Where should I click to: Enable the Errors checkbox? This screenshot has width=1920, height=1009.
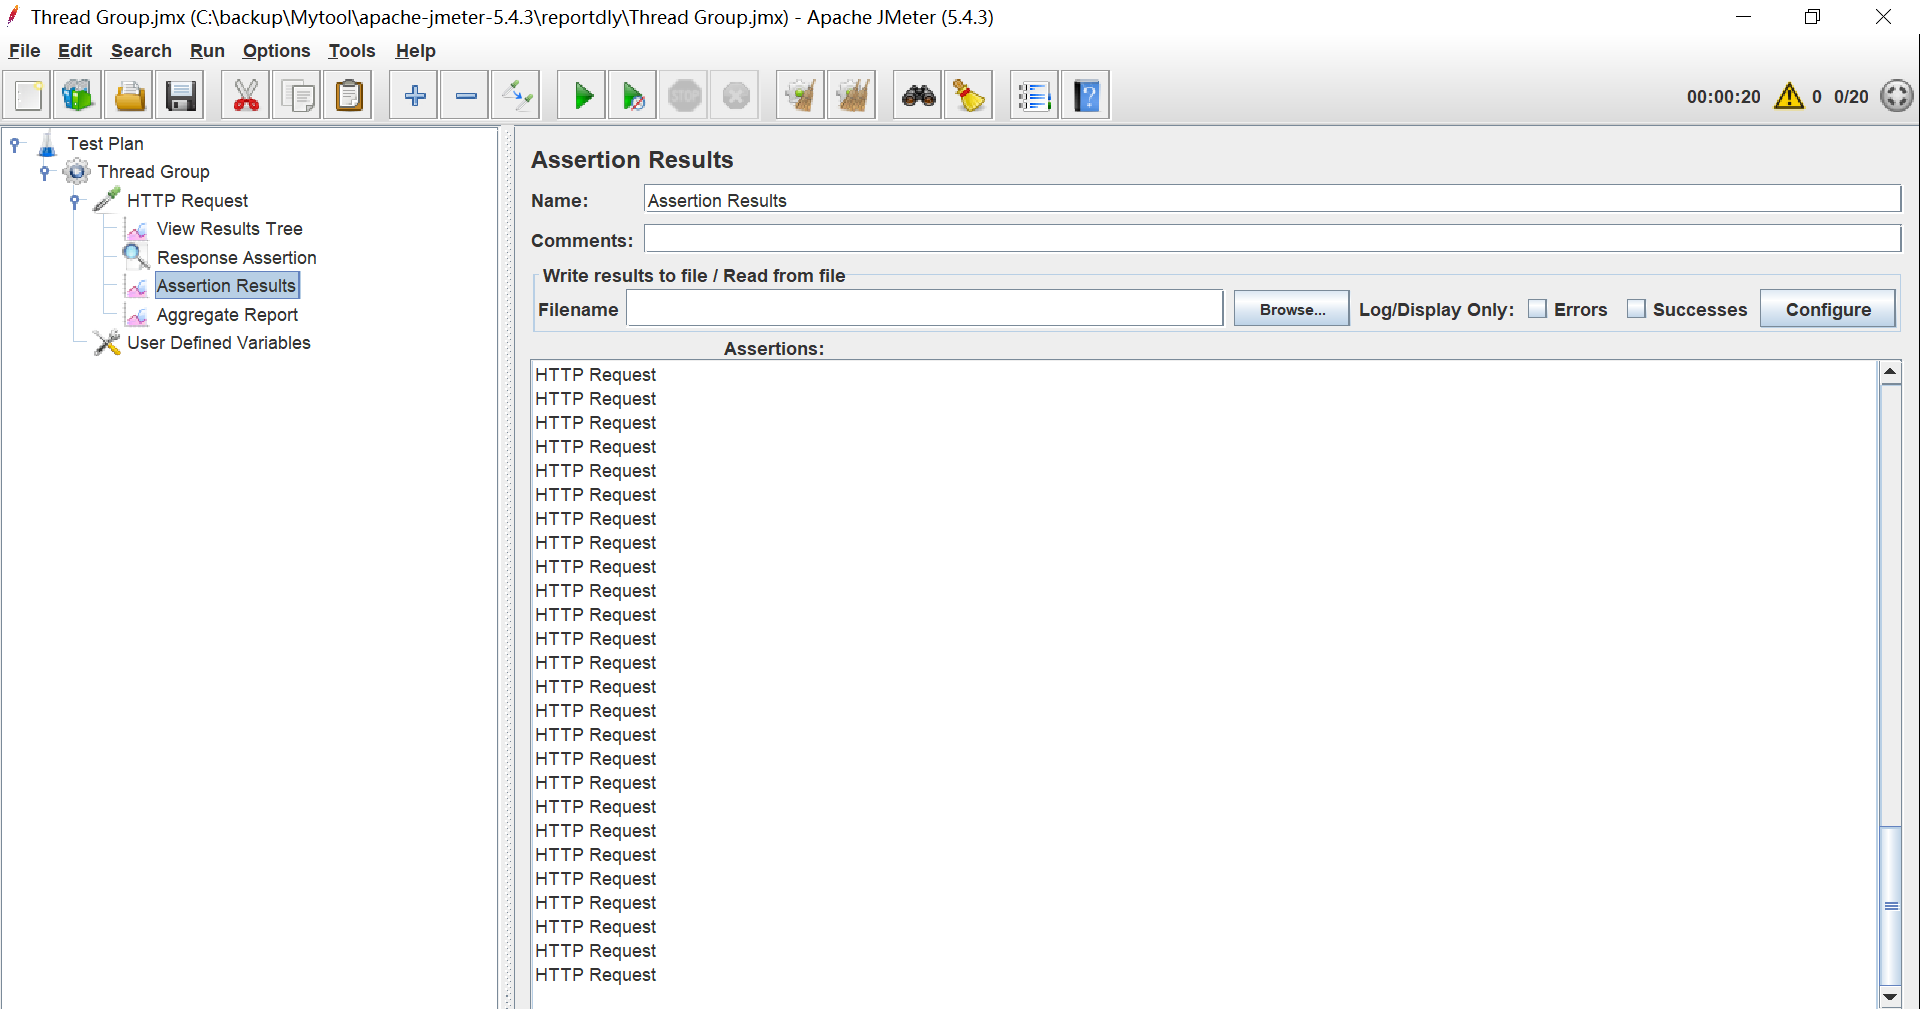click(x=1538, y=309)
